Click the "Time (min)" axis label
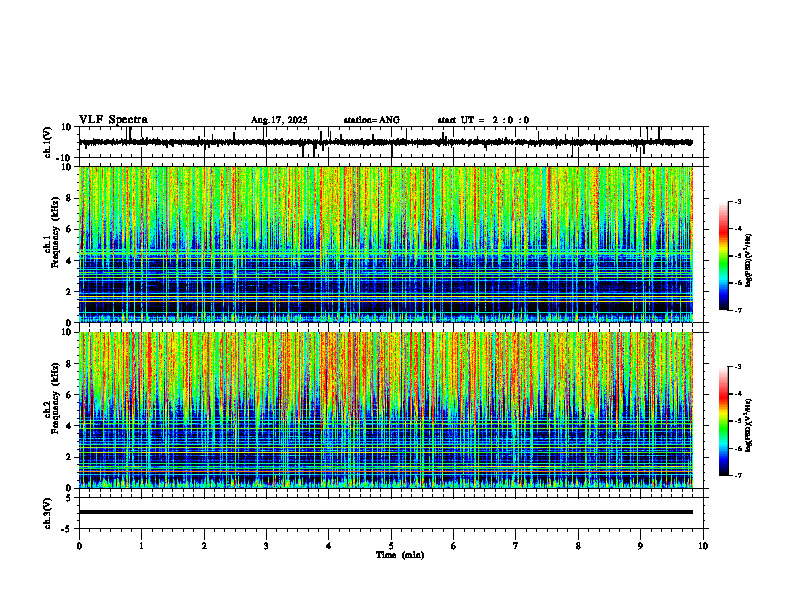Viewport: 792px width, 612px height. 400,555
